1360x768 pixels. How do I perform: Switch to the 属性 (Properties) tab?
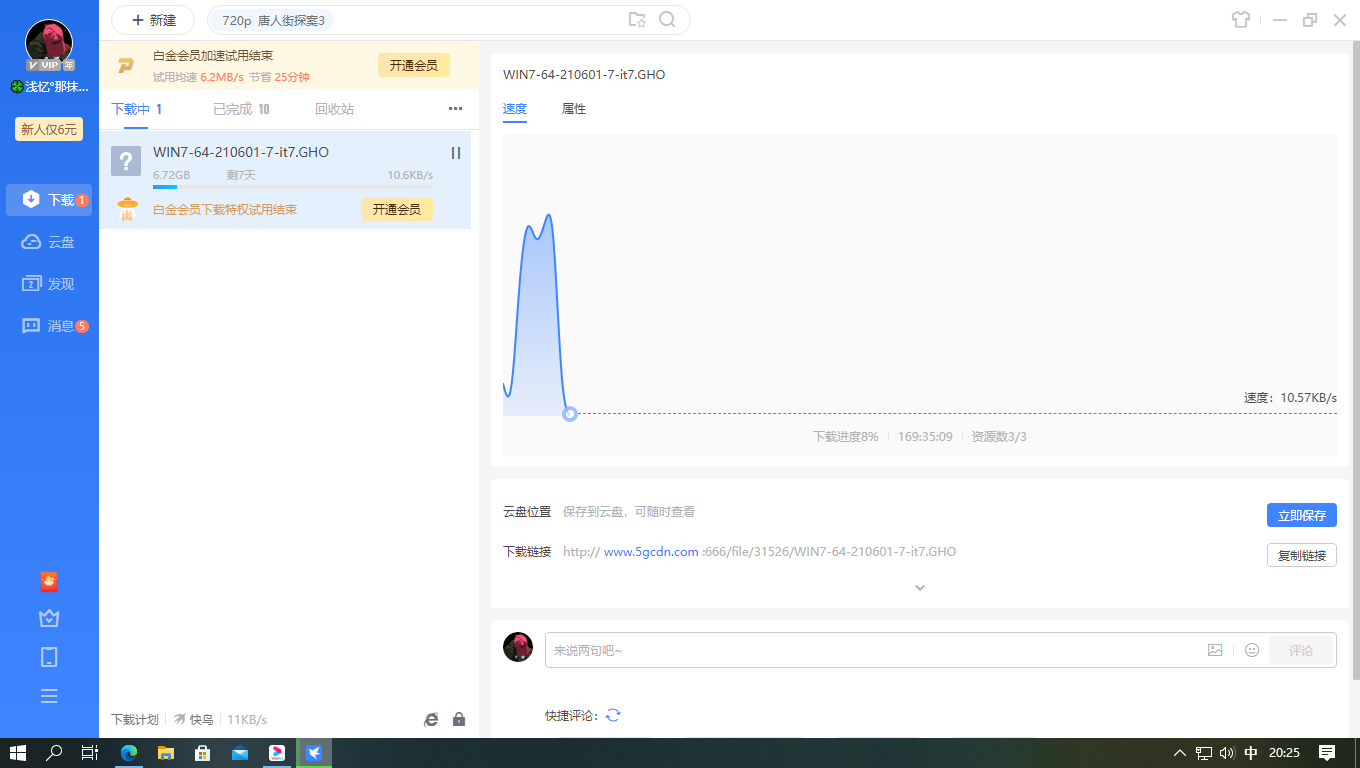point(574,109)
